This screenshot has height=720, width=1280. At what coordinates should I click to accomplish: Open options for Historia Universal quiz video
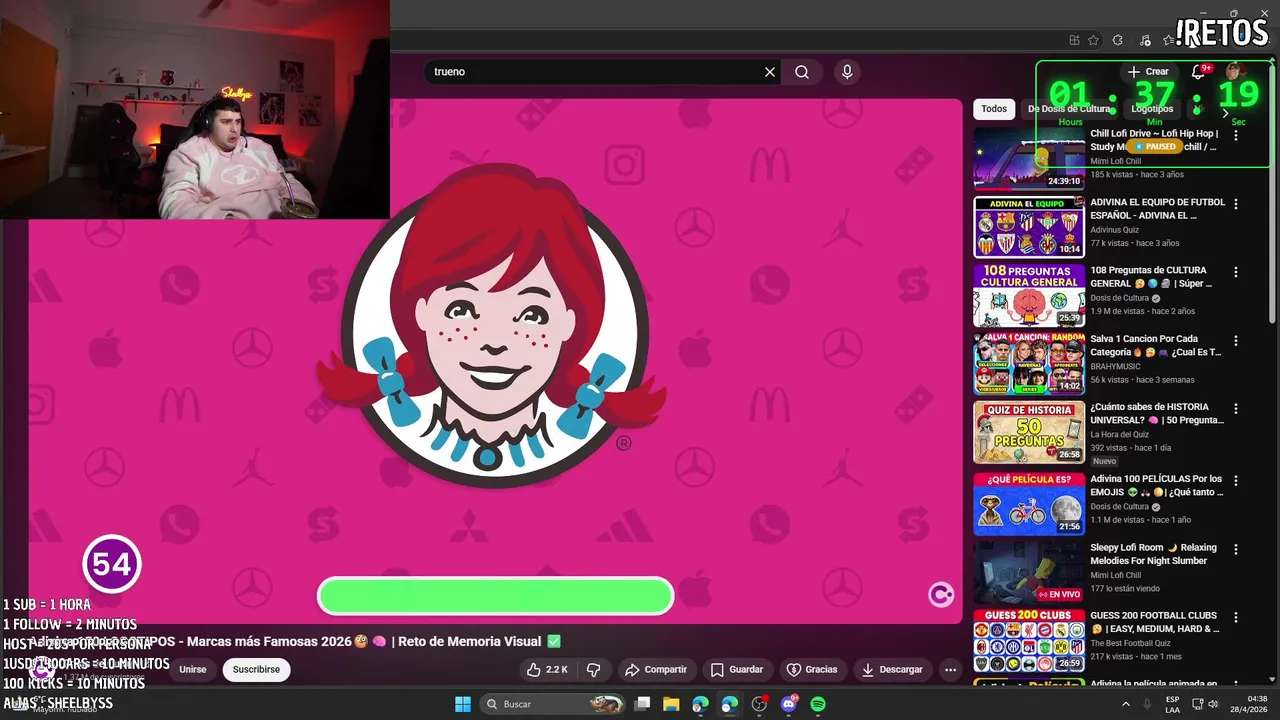[1236, 409]
